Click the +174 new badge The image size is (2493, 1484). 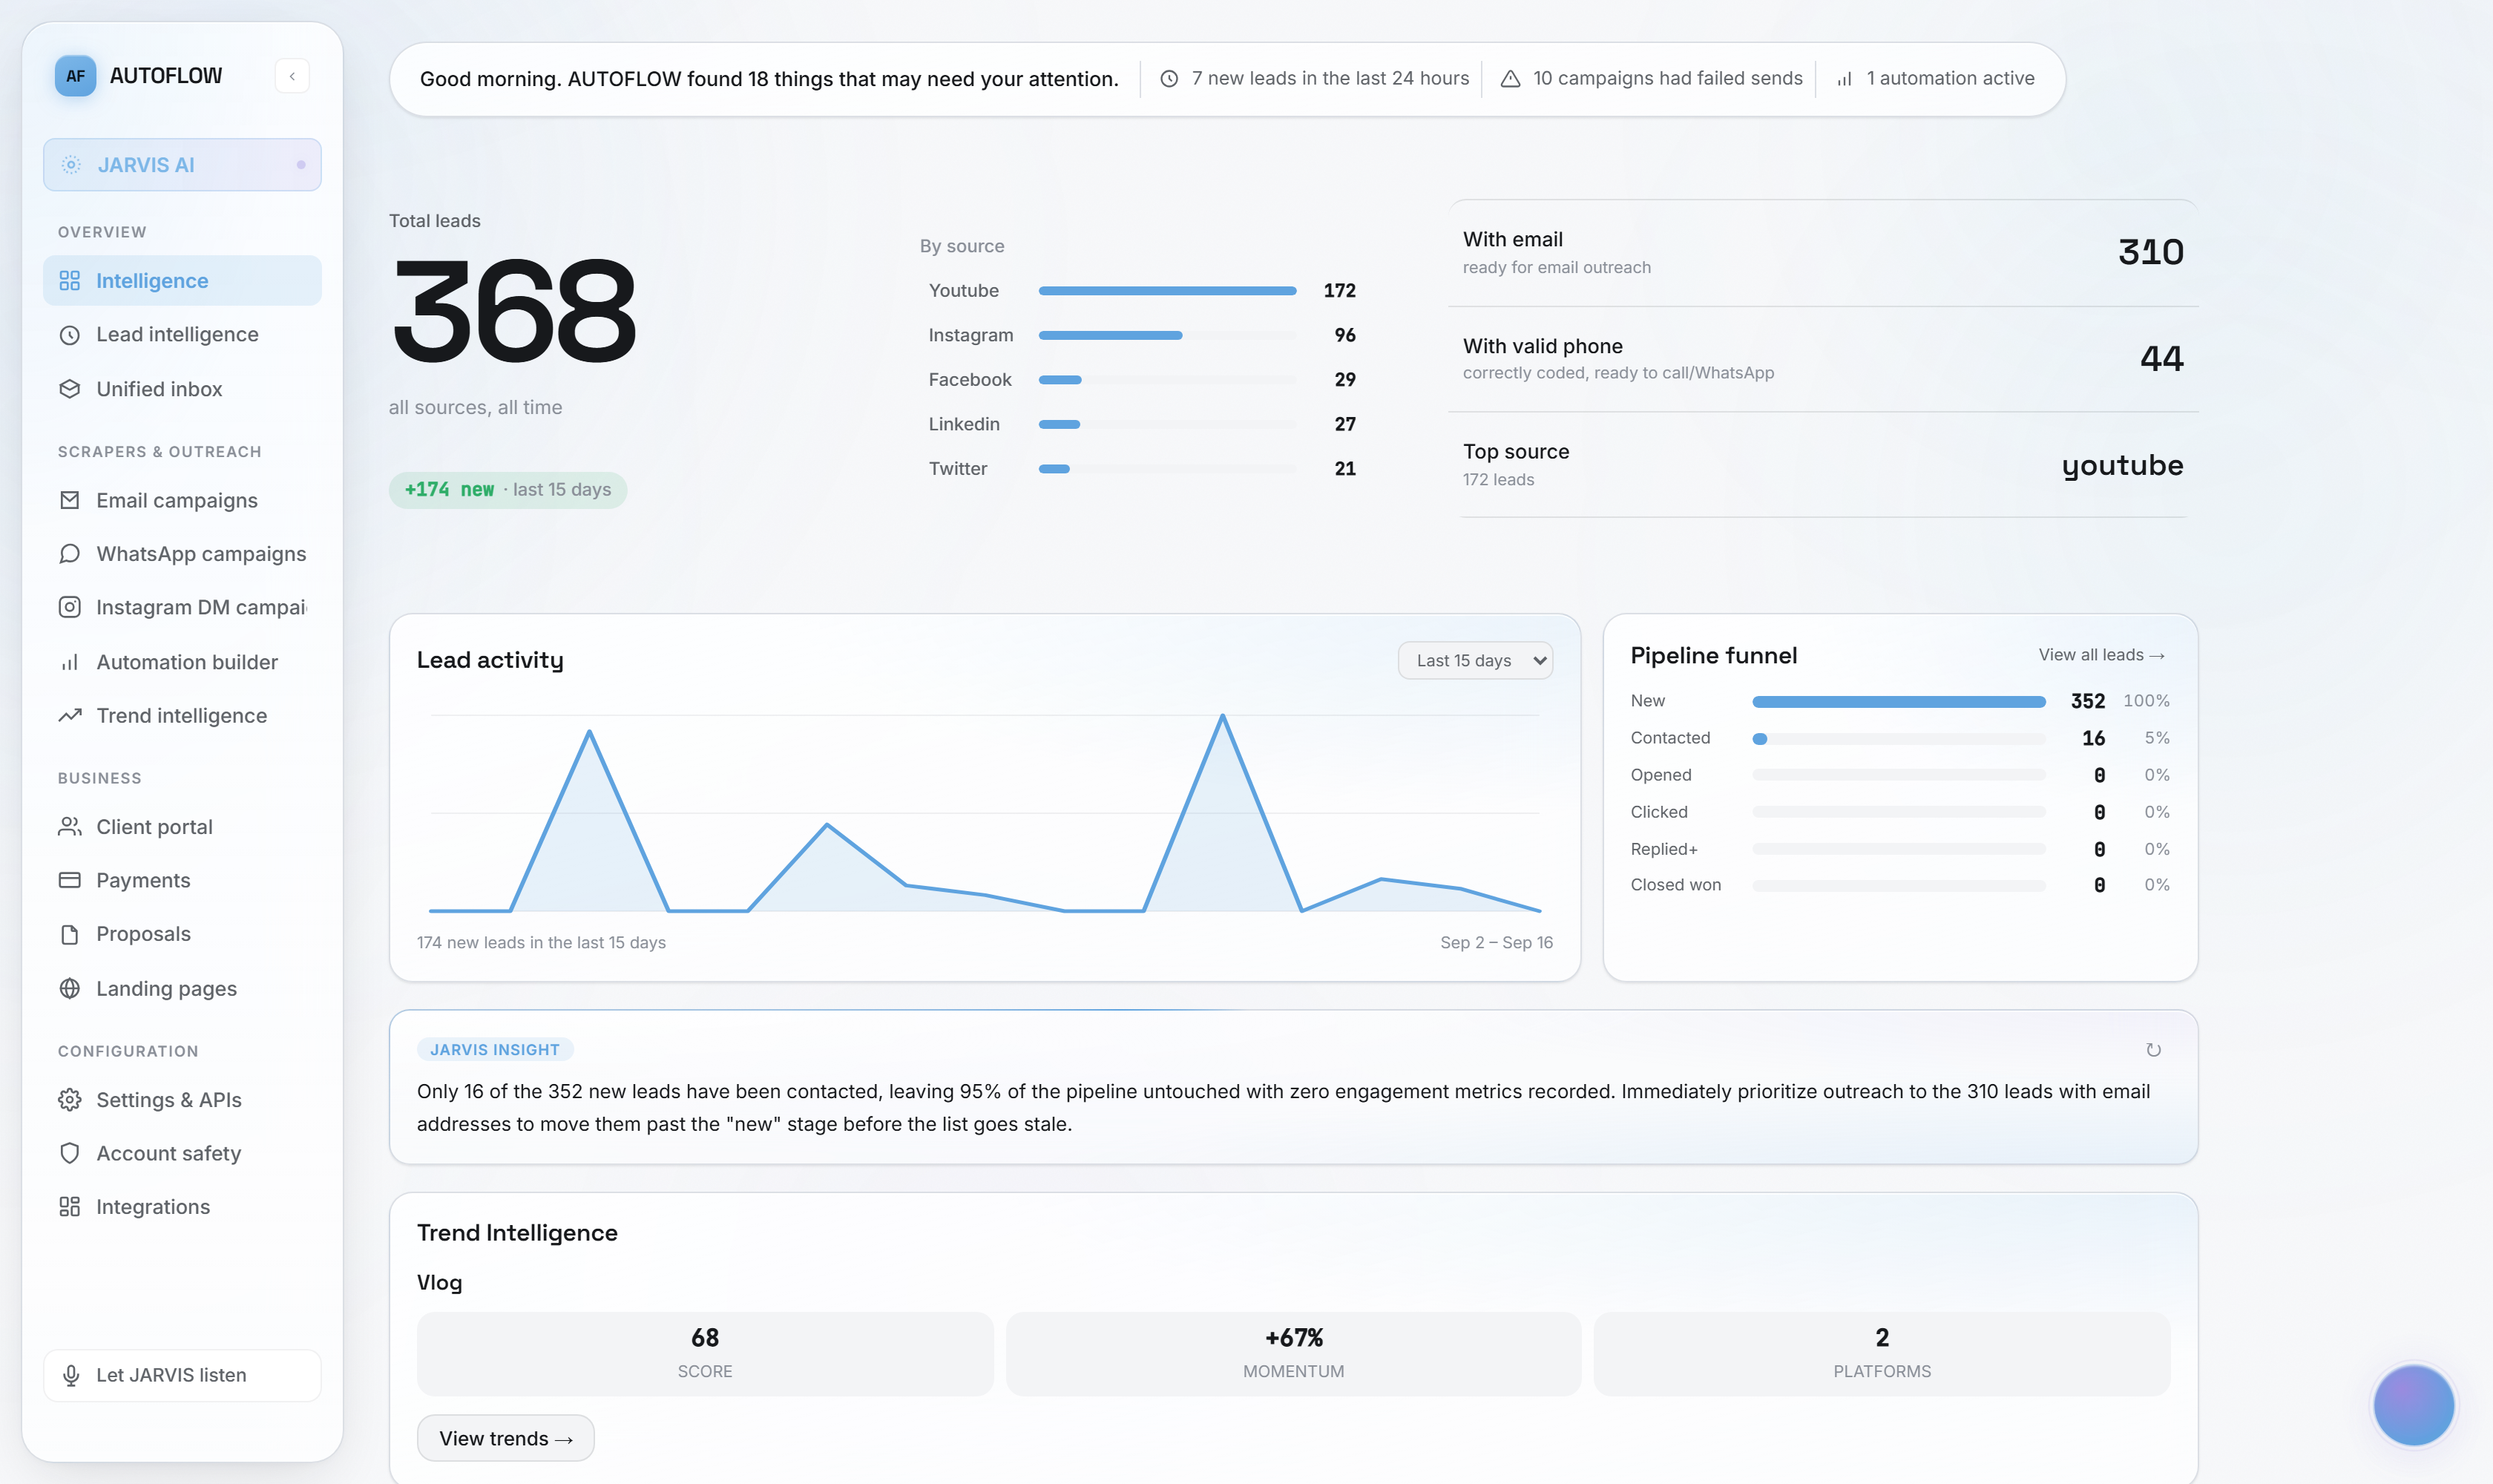coord(508,490)
